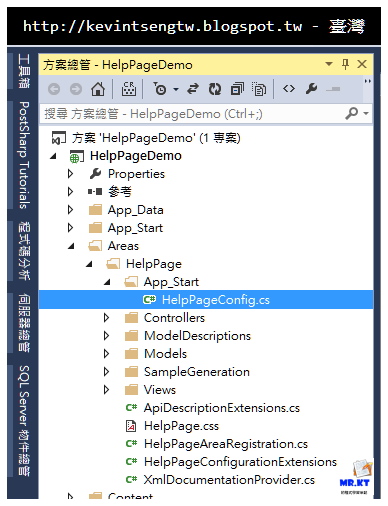This screenshot has height=506, width=388.
Task: Select ApiDescriptionExtensions.cs file
Action: tap(222, 408)
